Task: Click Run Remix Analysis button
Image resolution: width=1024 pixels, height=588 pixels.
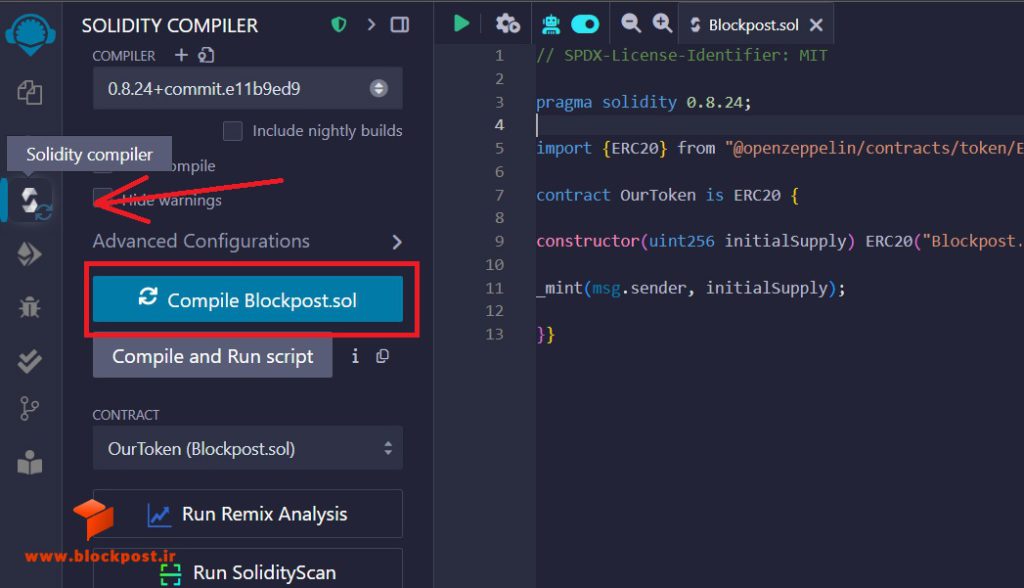Action: (248, 514)
